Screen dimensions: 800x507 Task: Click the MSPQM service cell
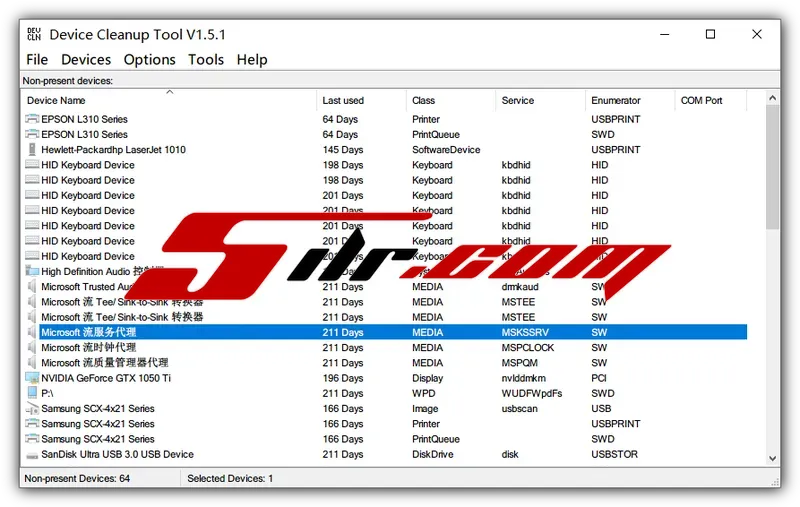[x=519, y=363]
